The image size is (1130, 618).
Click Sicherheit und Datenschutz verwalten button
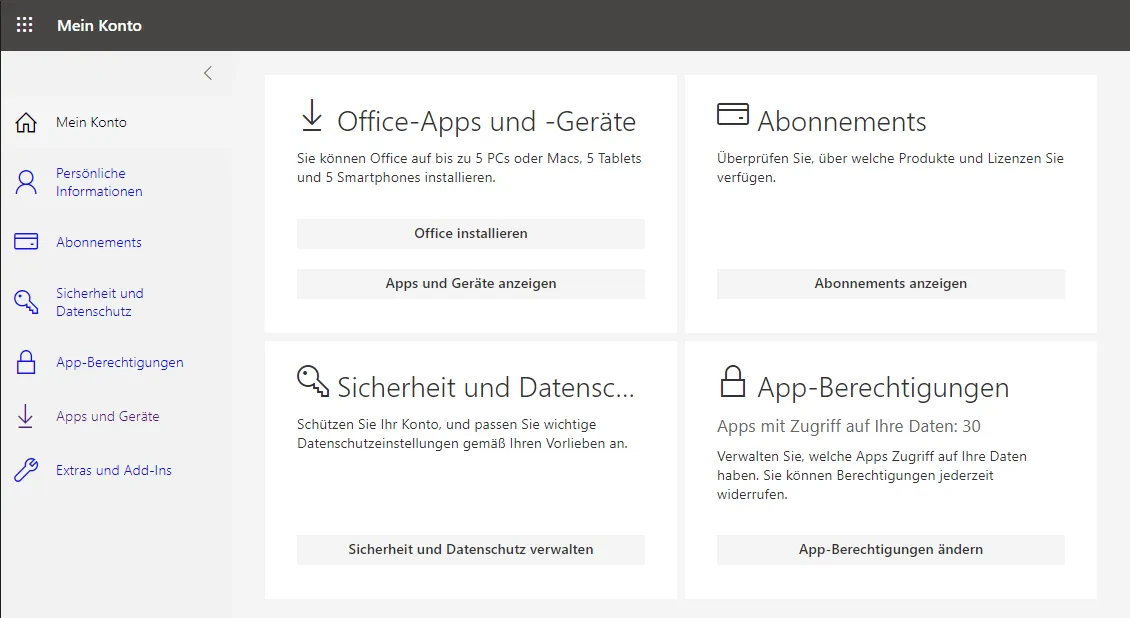click(x=471, y=550)
